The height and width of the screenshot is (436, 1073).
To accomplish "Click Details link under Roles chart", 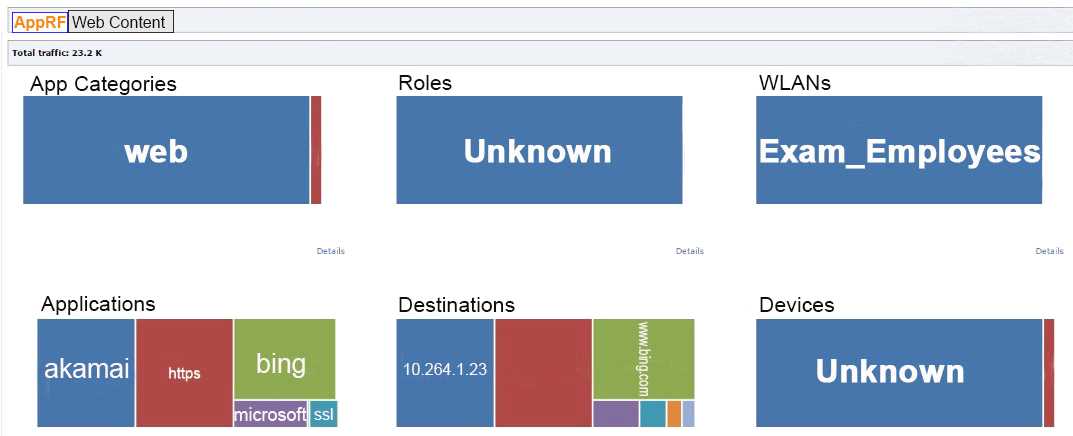I will pos(689,251).
